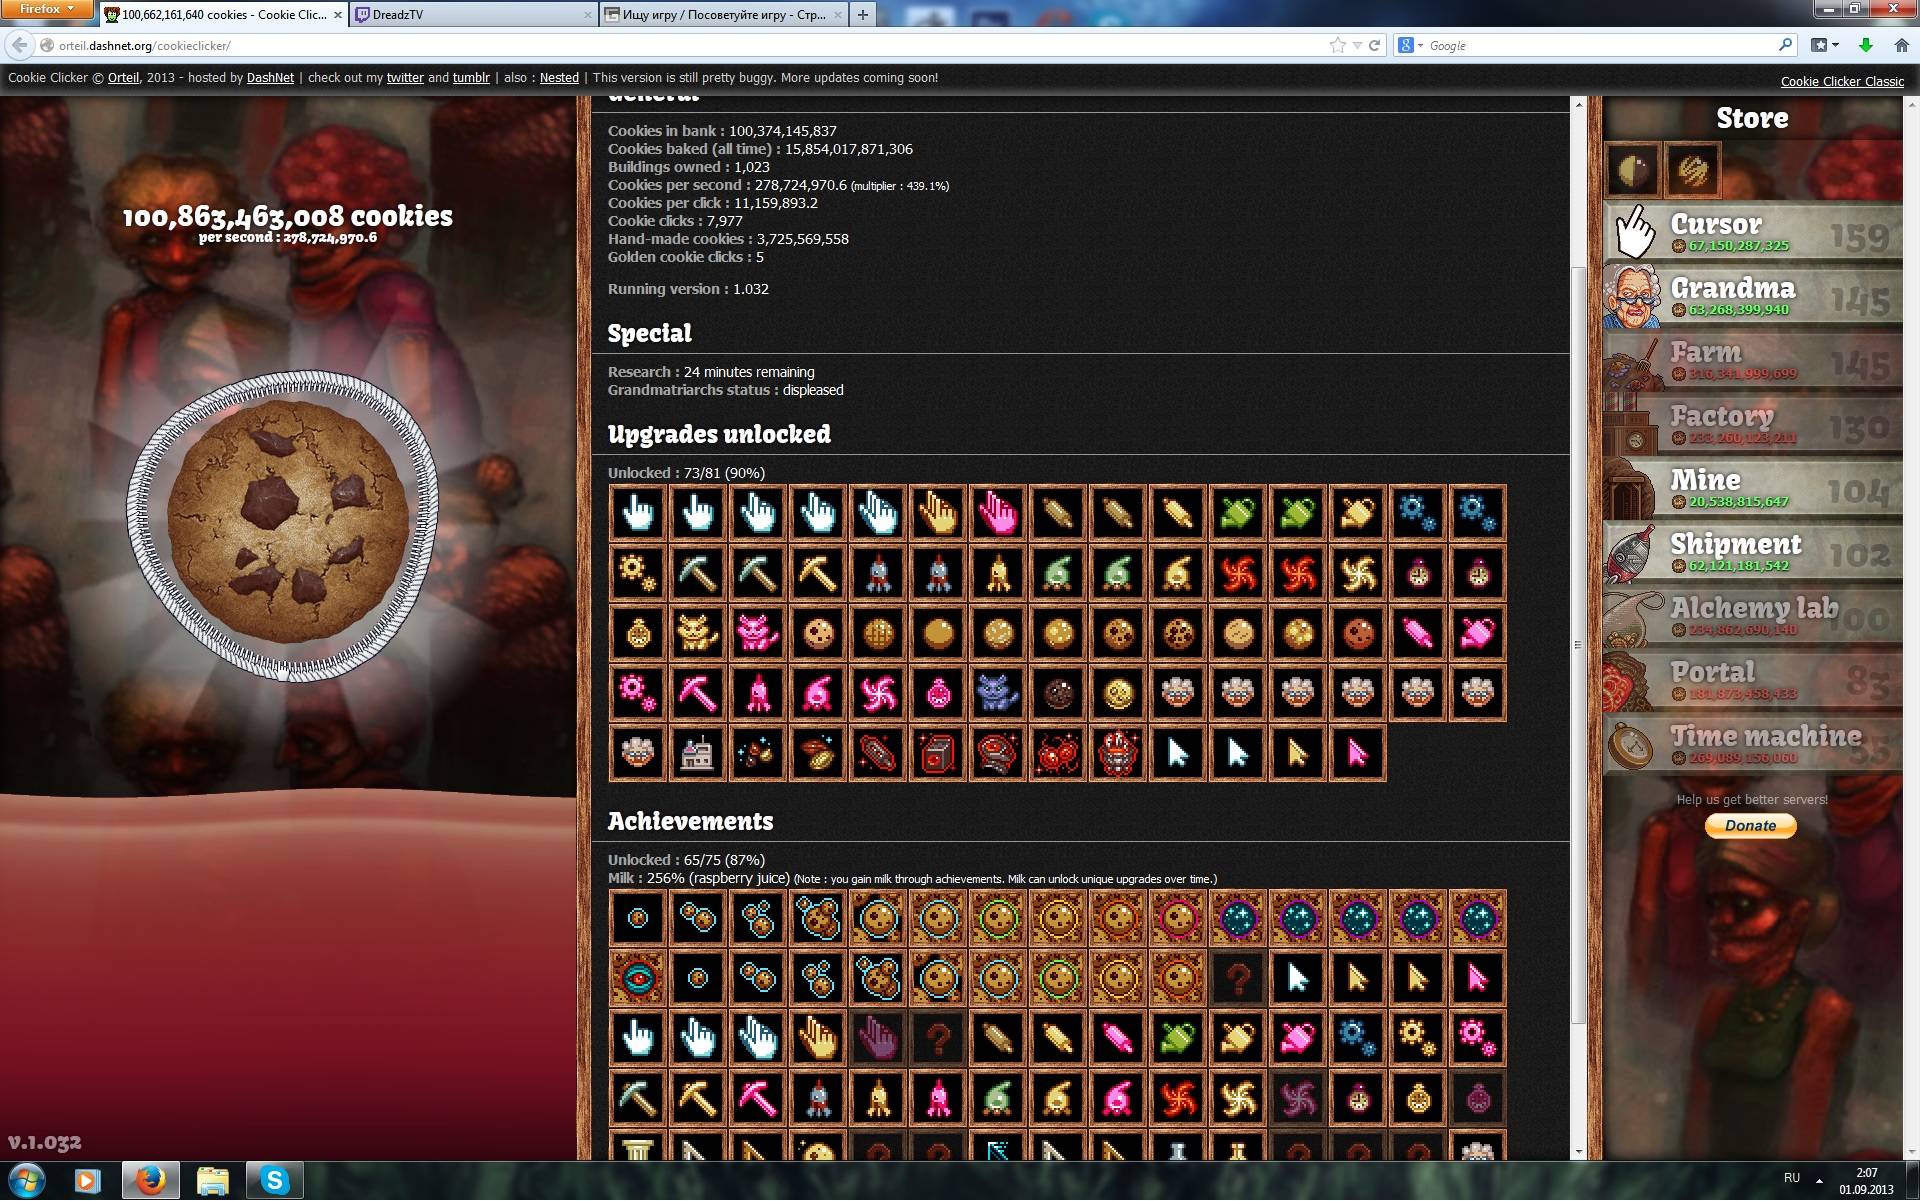Click the first store upgrade cookie icon
Viewport: 1920px width, 1201px height.
[1632, 170]
